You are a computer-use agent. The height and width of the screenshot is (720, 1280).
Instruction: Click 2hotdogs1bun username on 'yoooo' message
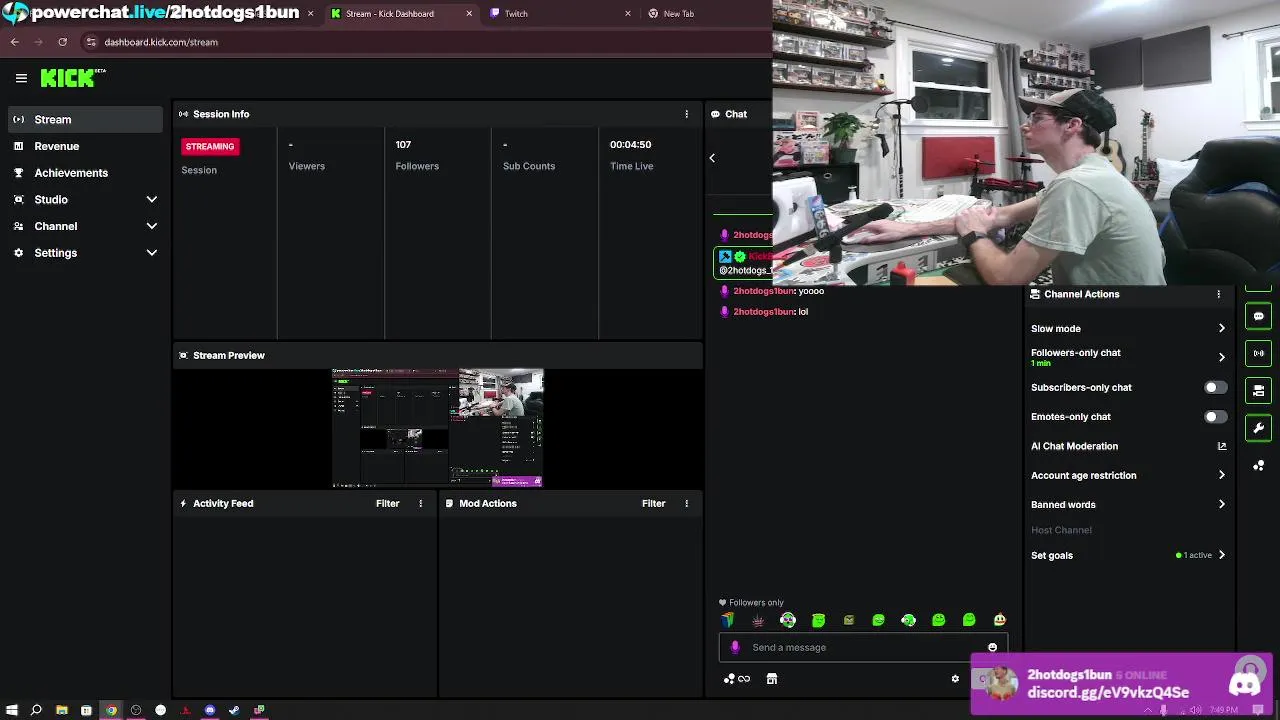coord(763,291)
